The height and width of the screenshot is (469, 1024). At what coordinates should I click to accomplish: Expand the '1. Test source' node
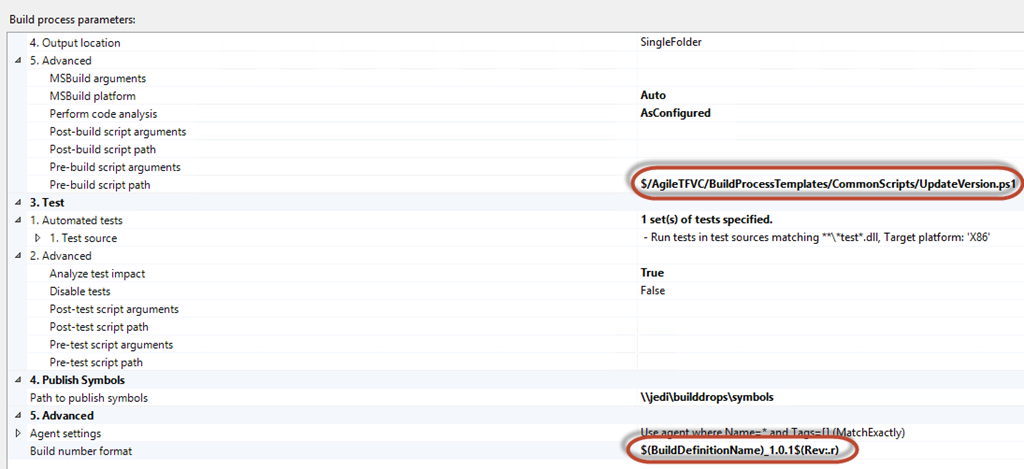point(39,238)
